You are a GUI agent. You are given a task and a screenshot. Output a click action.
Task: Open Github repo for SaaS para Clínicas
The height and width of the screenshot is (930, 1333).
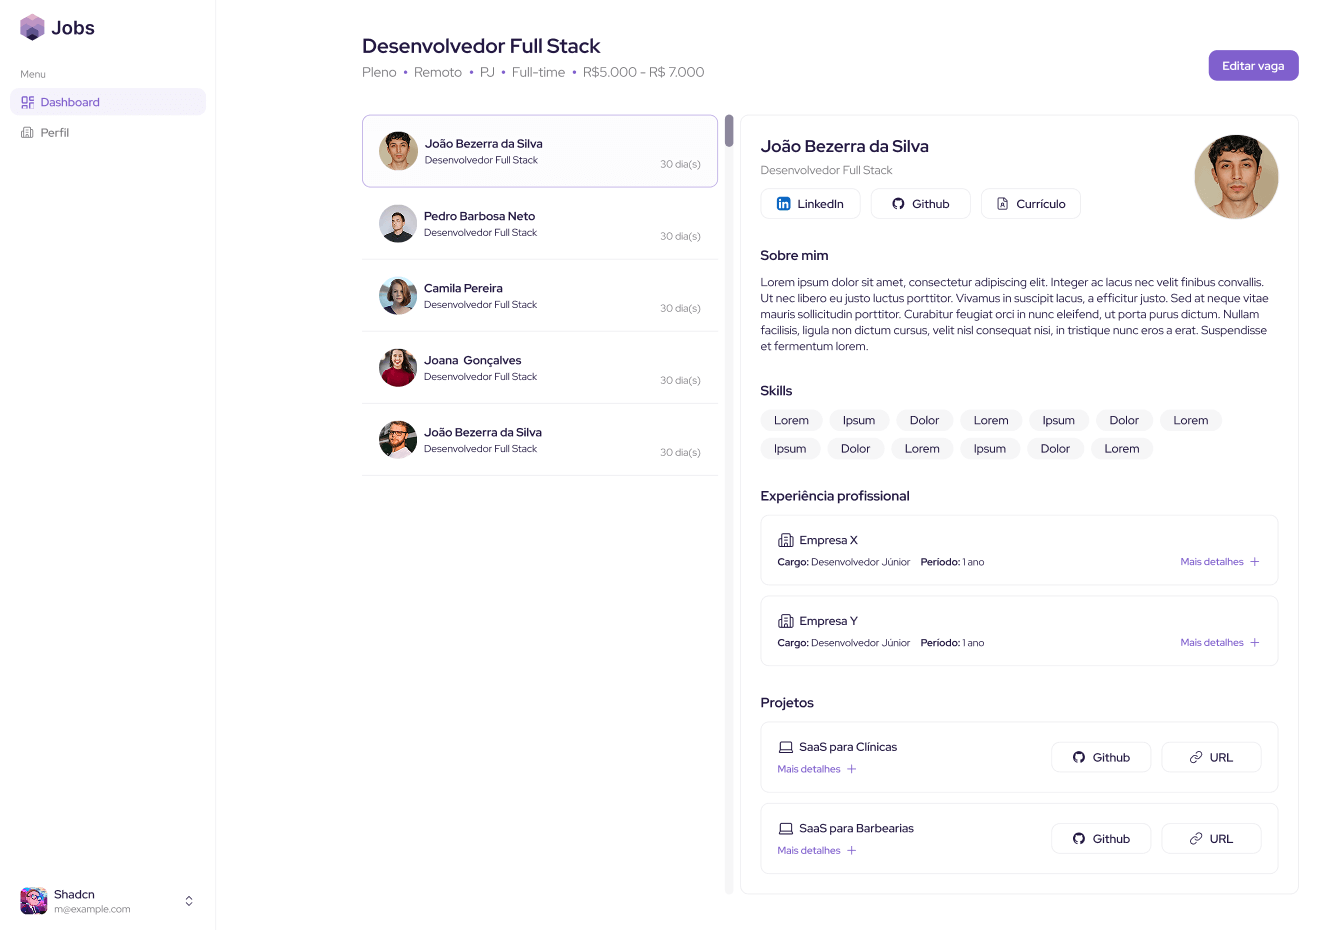(x=1100, y=758)
